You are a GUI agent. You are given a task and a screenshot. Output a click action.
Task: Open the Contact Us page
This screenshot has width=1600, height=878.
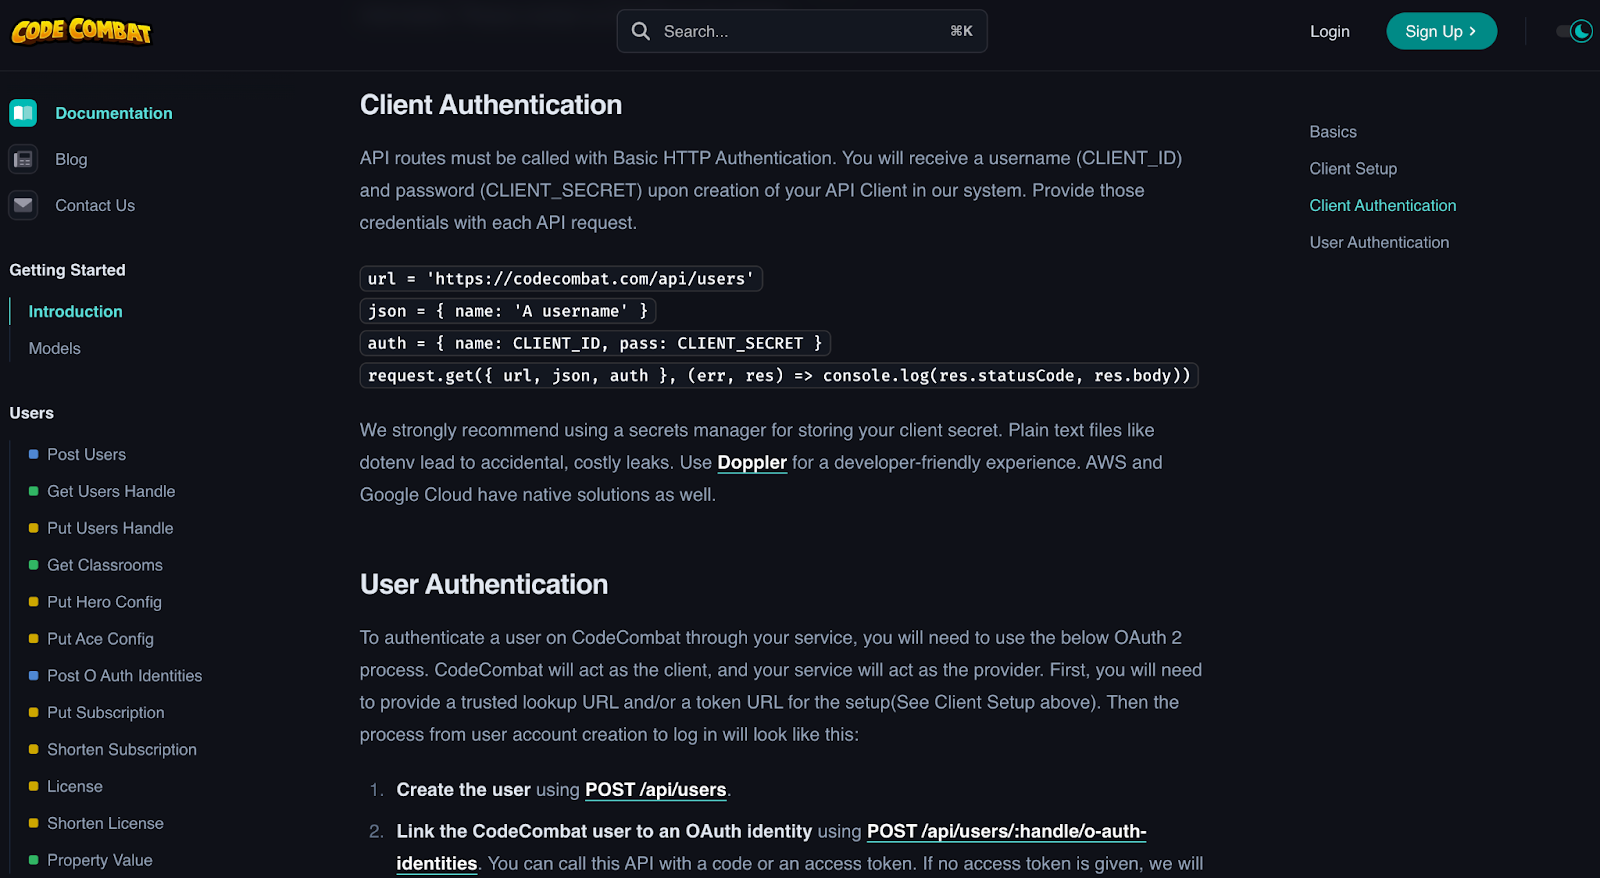click(x=95, y=205)
